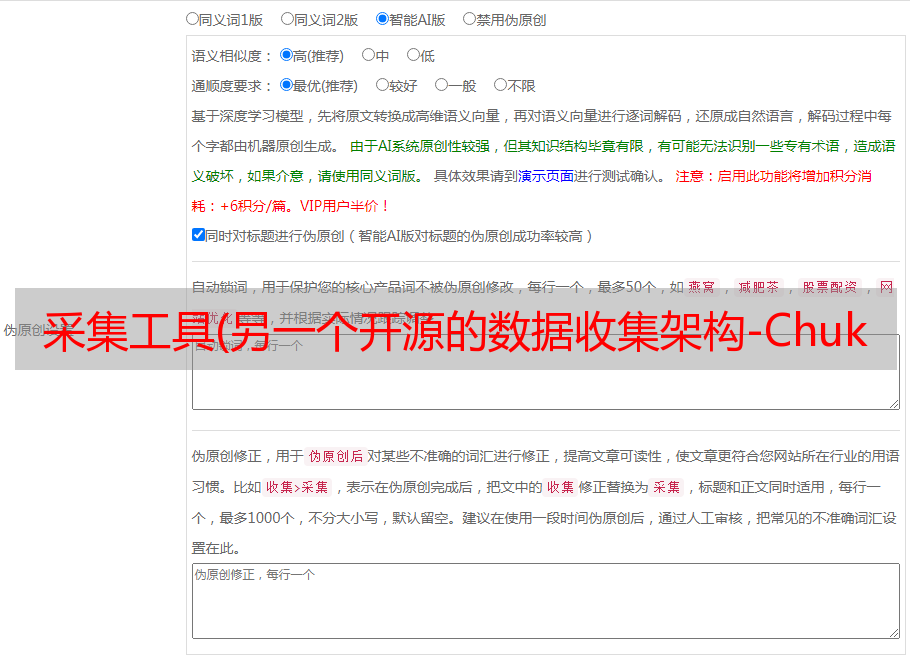Set 通顺度要求 to 一般
Image resolution: width=911 pixels, height=658 pixels.
pos(441,85)
